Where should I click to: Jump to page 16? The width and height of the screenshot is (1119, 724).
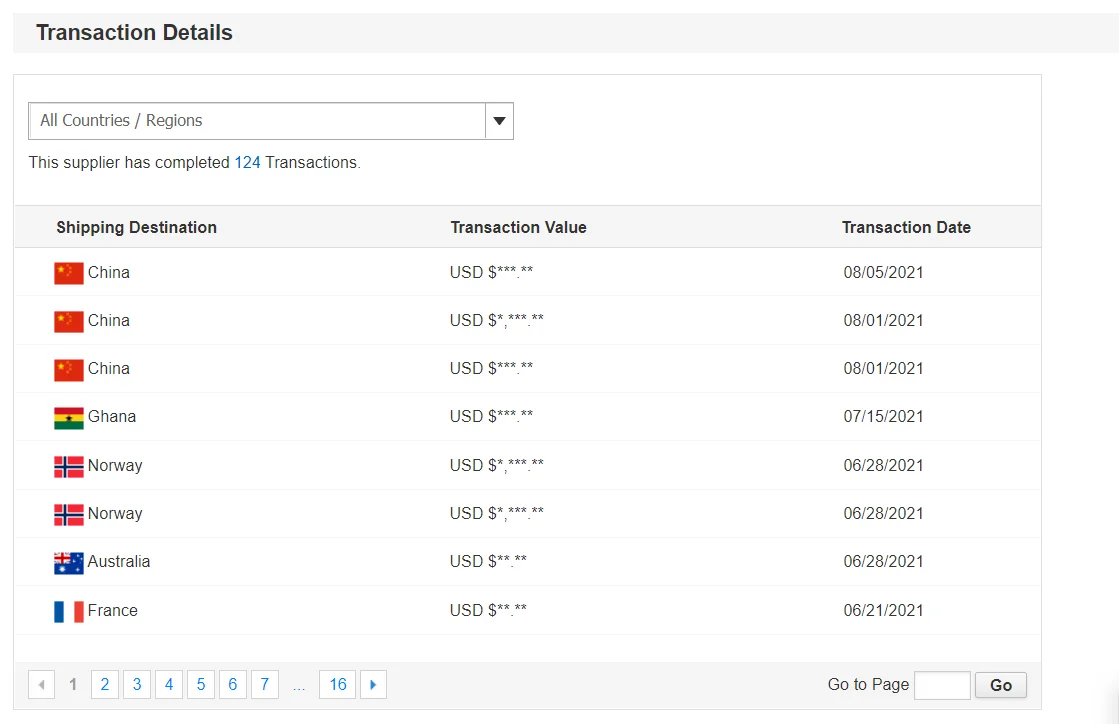(x=338, y=685)
